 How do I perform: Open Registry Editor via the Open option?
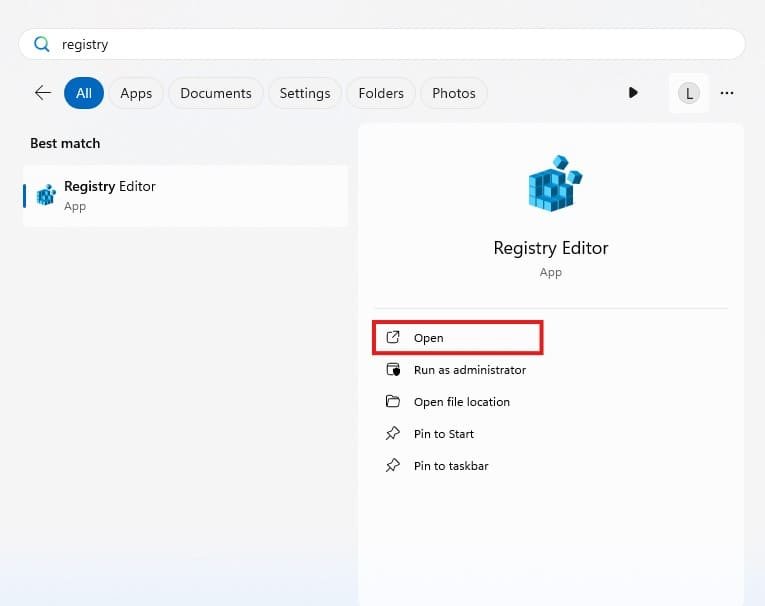(x=458, y=338)
